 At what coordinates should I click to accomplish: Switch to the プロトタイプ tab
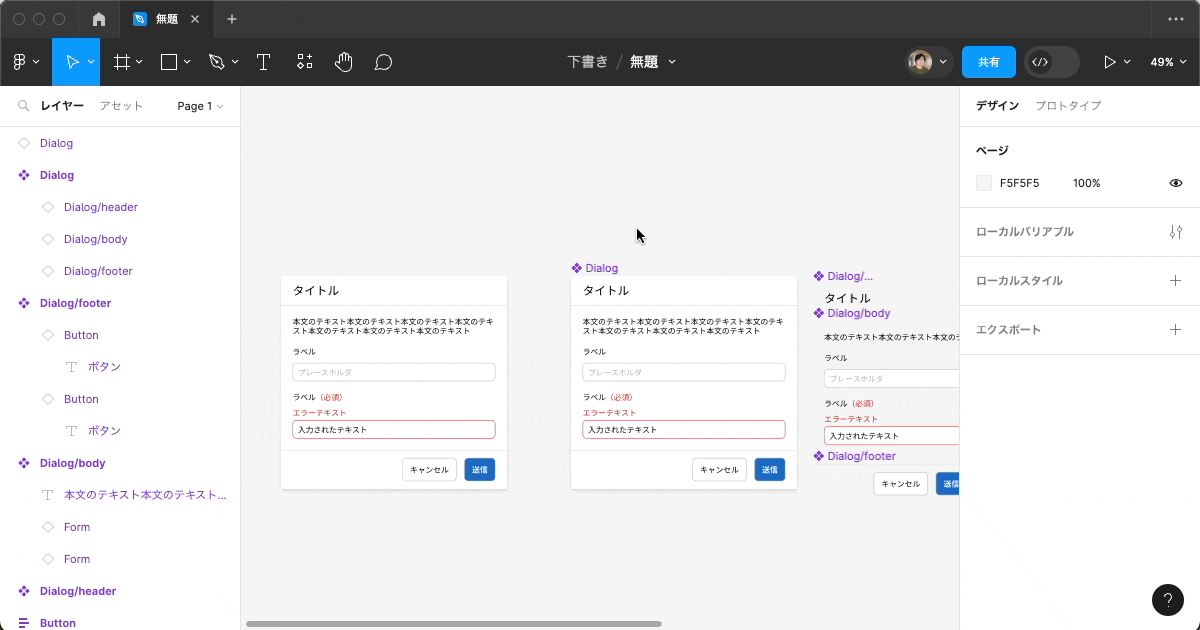click(x=1068, y=106)
